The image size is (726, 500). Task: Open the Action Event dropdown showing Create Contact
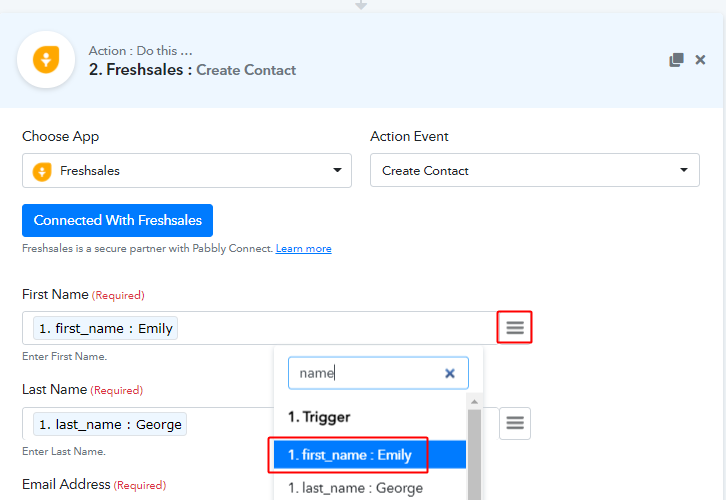[x=535, y=170]
